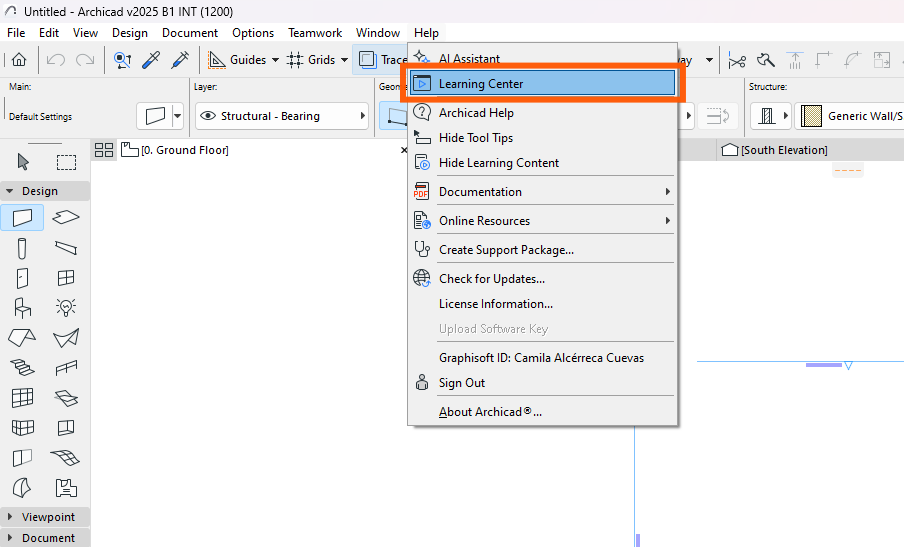Image resolution: width=904 pixels, height=547 pixels.
Task: Open the Grids dropdown arrow
Action: pos(344,60)
